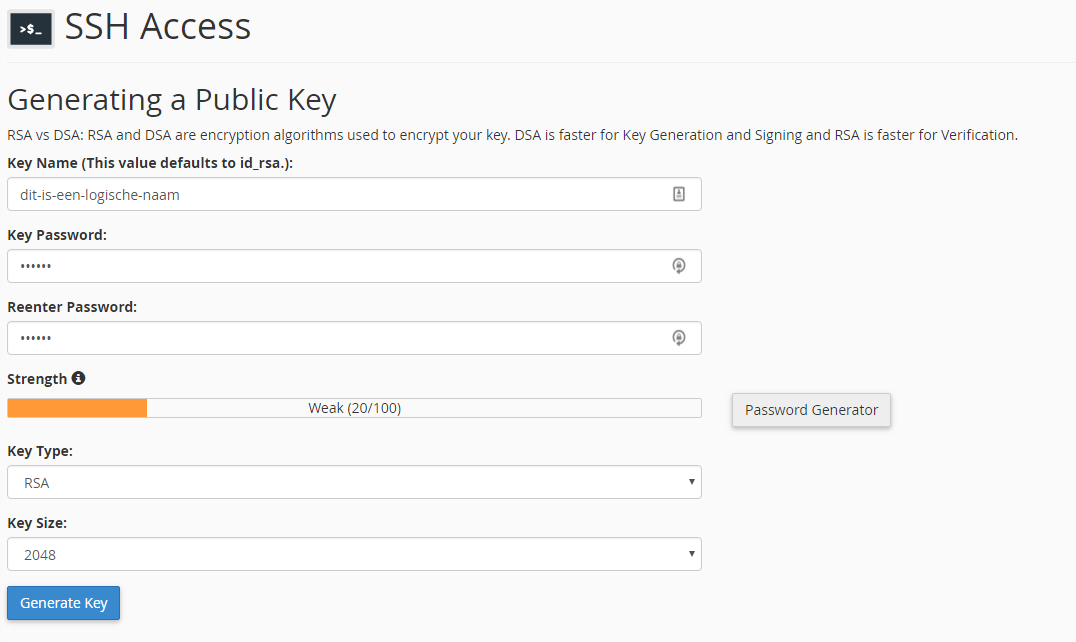
Task: Open the Key Size dropdown showing 2048
Action: (354, 554)
